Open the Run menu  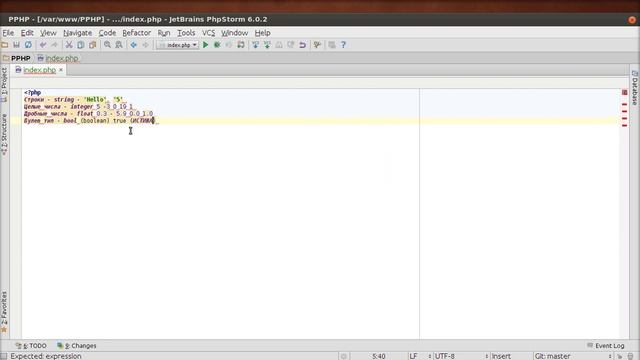(x=164, y=33)
